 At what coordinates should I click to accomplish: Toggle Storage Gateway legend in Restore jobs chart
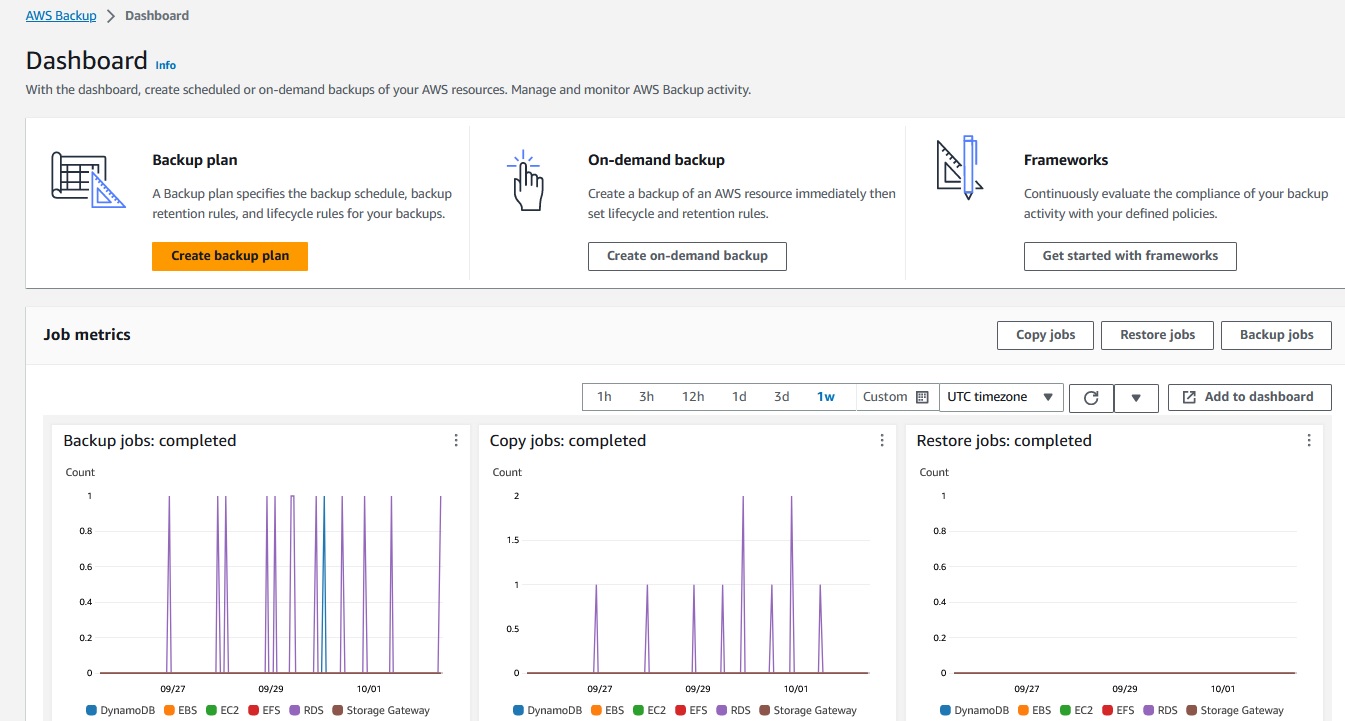coord(1235,711)
